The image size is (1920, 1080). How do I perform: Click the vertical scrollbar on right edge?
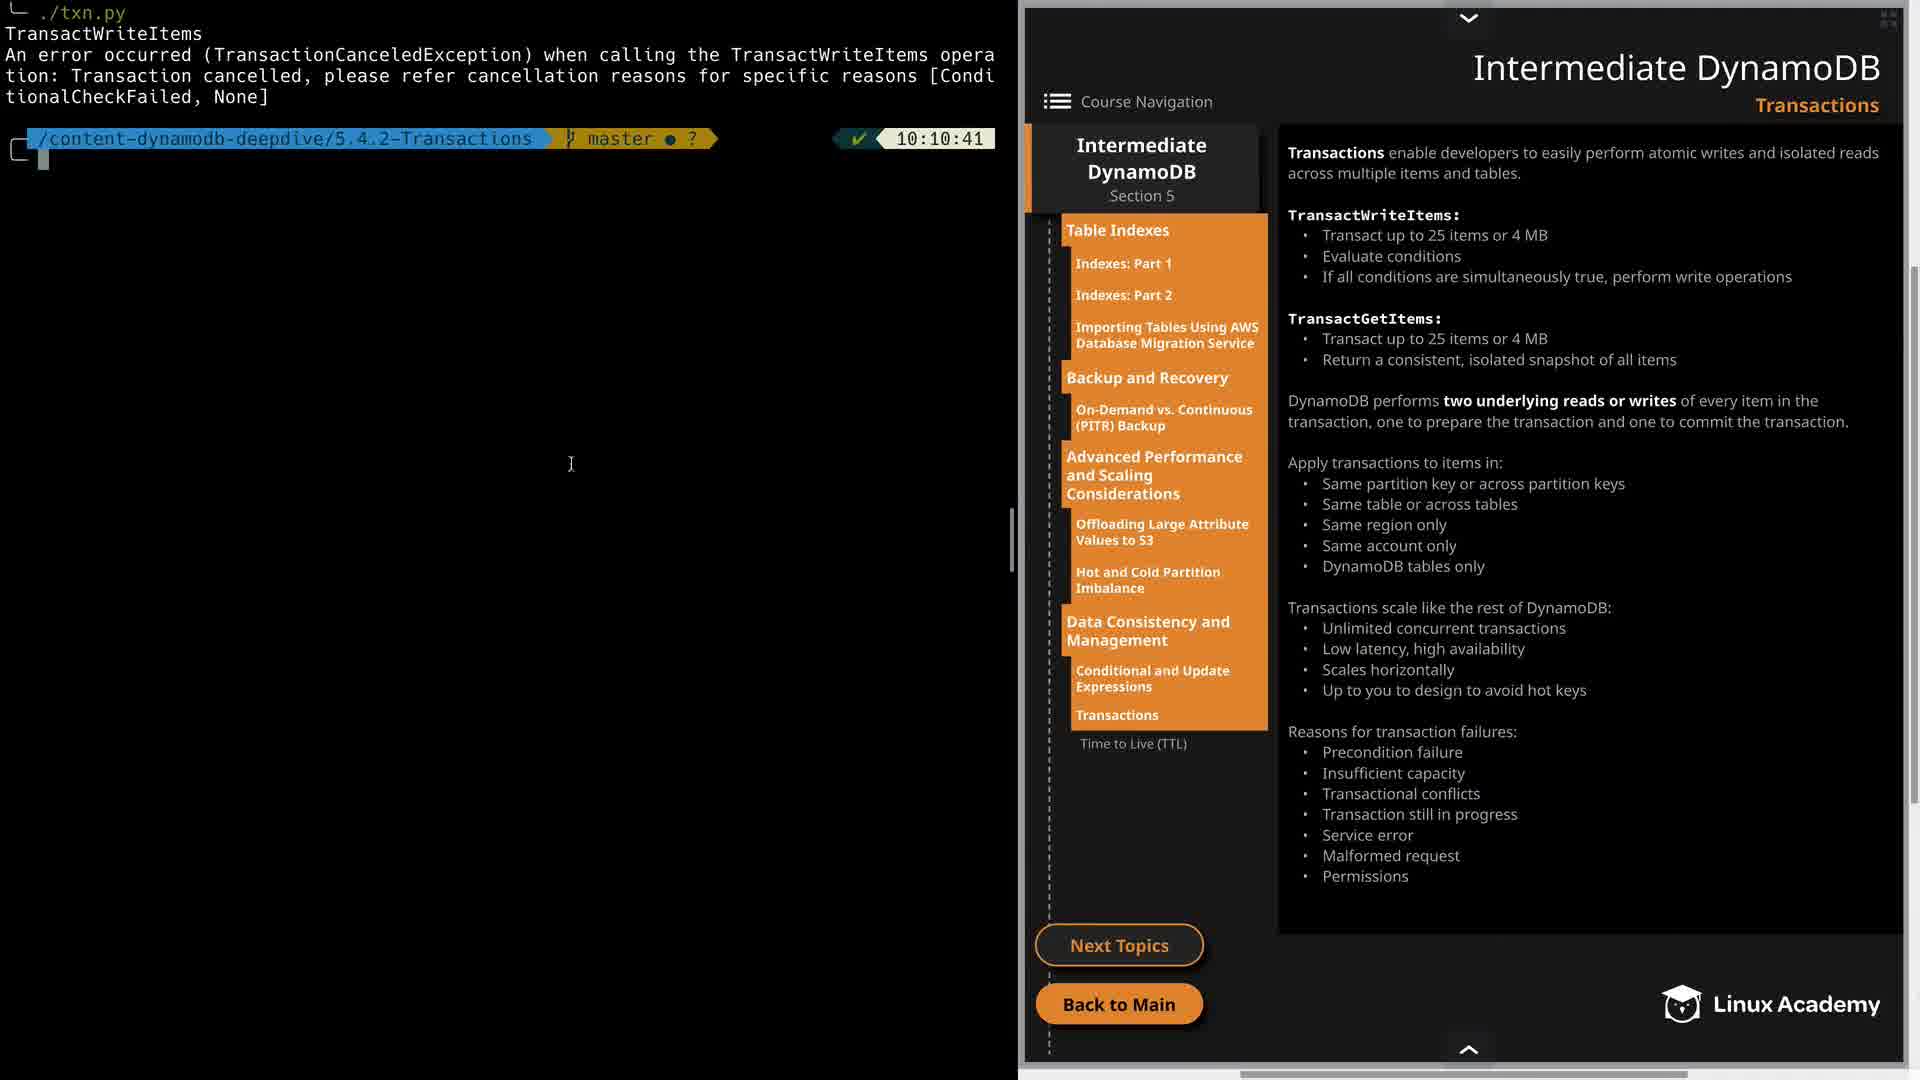tap(1914, 535)
